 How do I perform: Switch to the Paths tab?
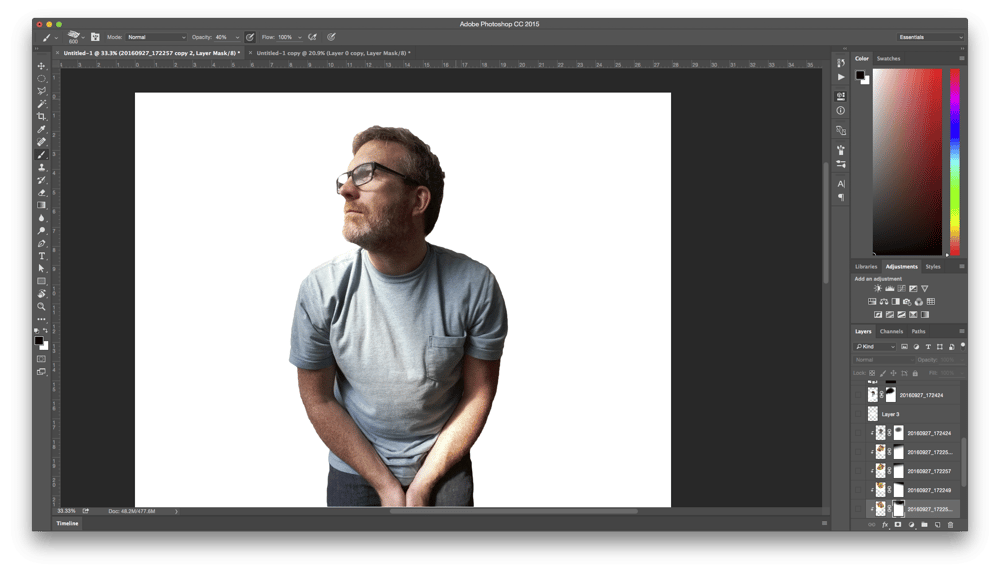[x=918, y=331]
